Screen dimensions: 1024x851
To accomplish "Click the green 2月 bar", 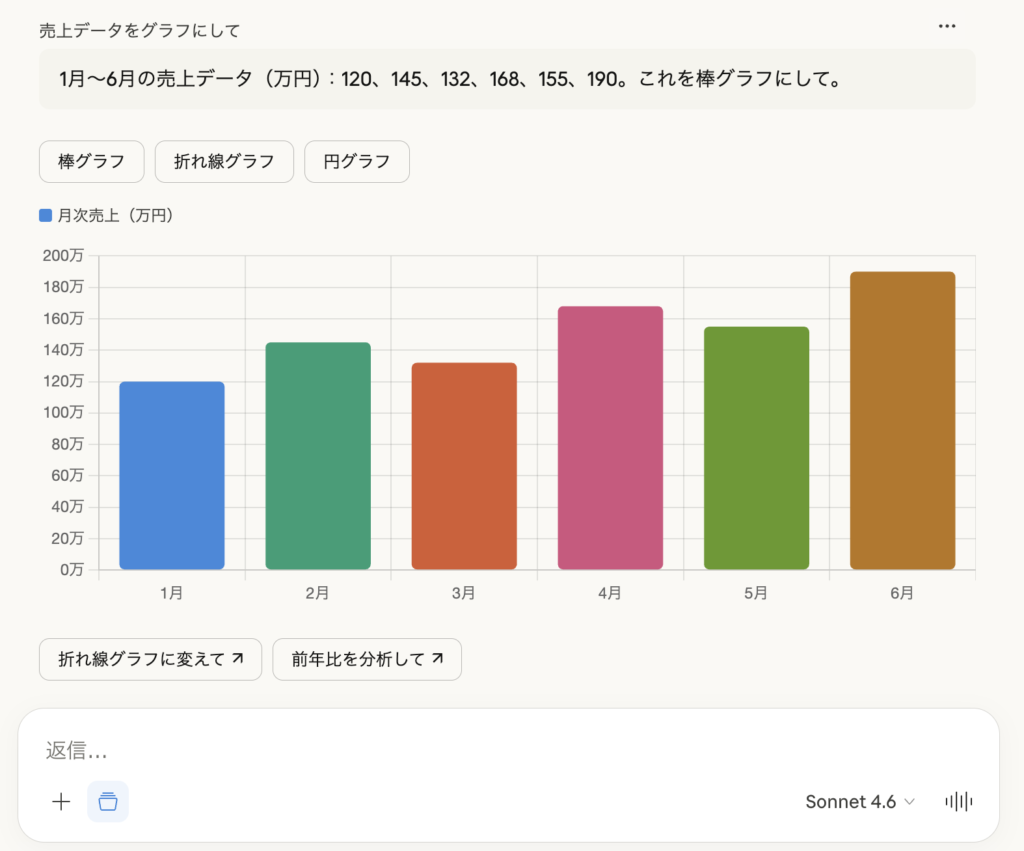I will [x=318, y=456].
